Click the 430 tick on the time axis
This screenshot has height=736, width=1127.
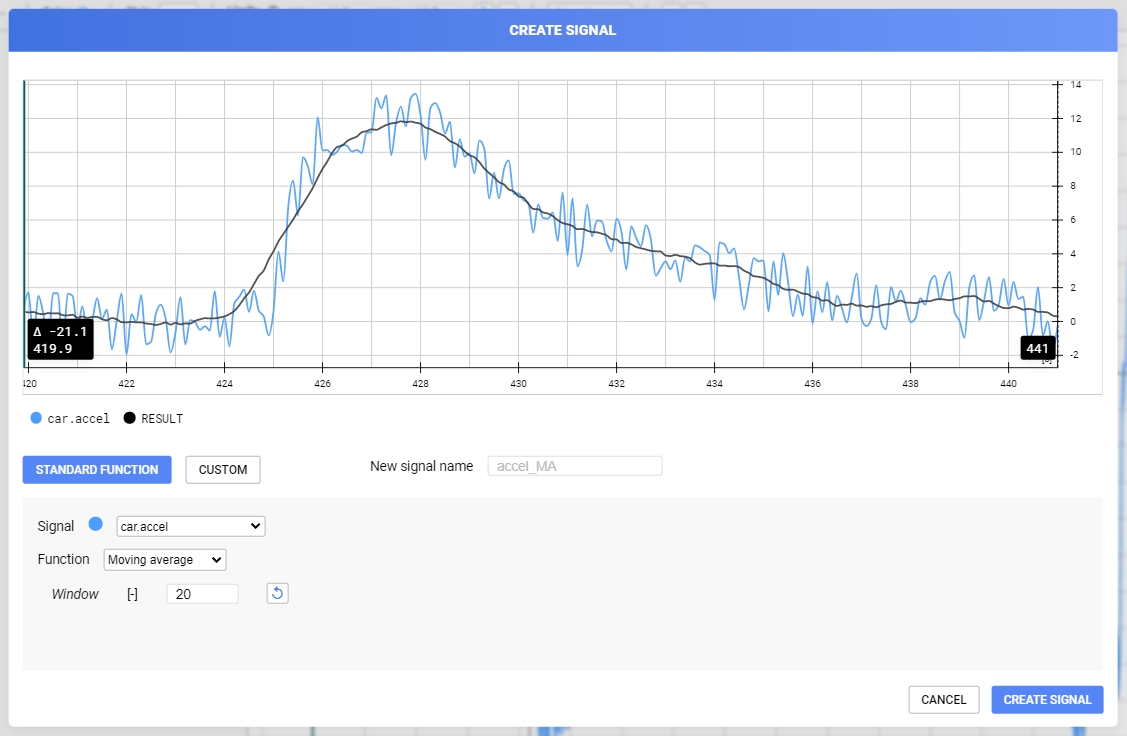tap(518, 383)
